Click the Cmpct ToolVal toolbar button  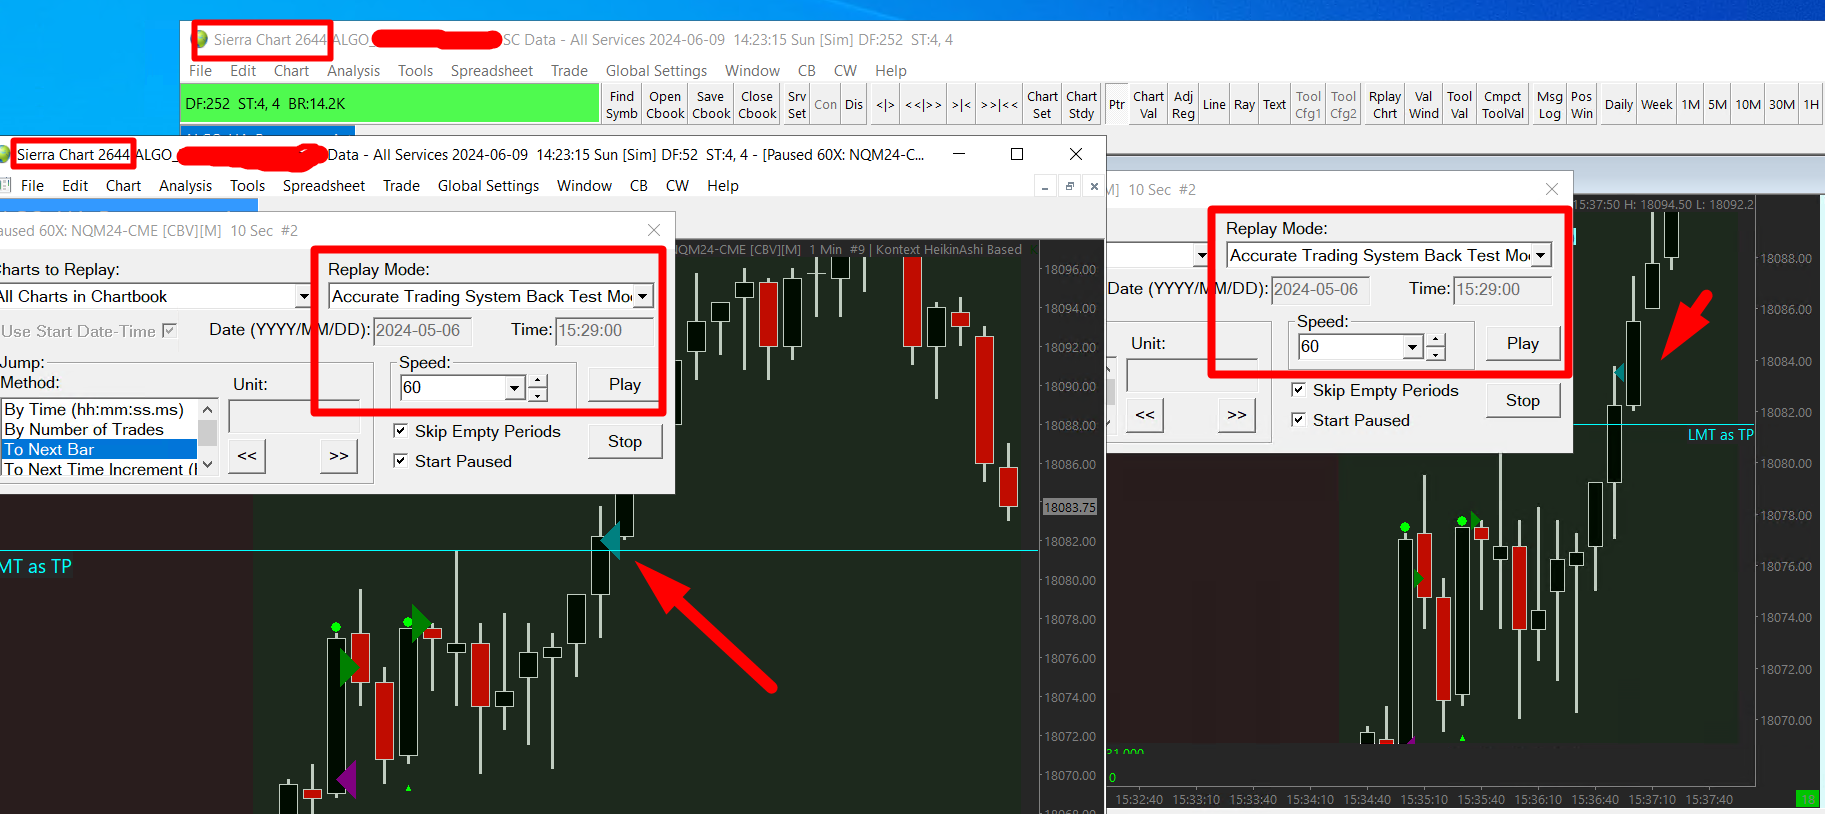click(1503, 104)
